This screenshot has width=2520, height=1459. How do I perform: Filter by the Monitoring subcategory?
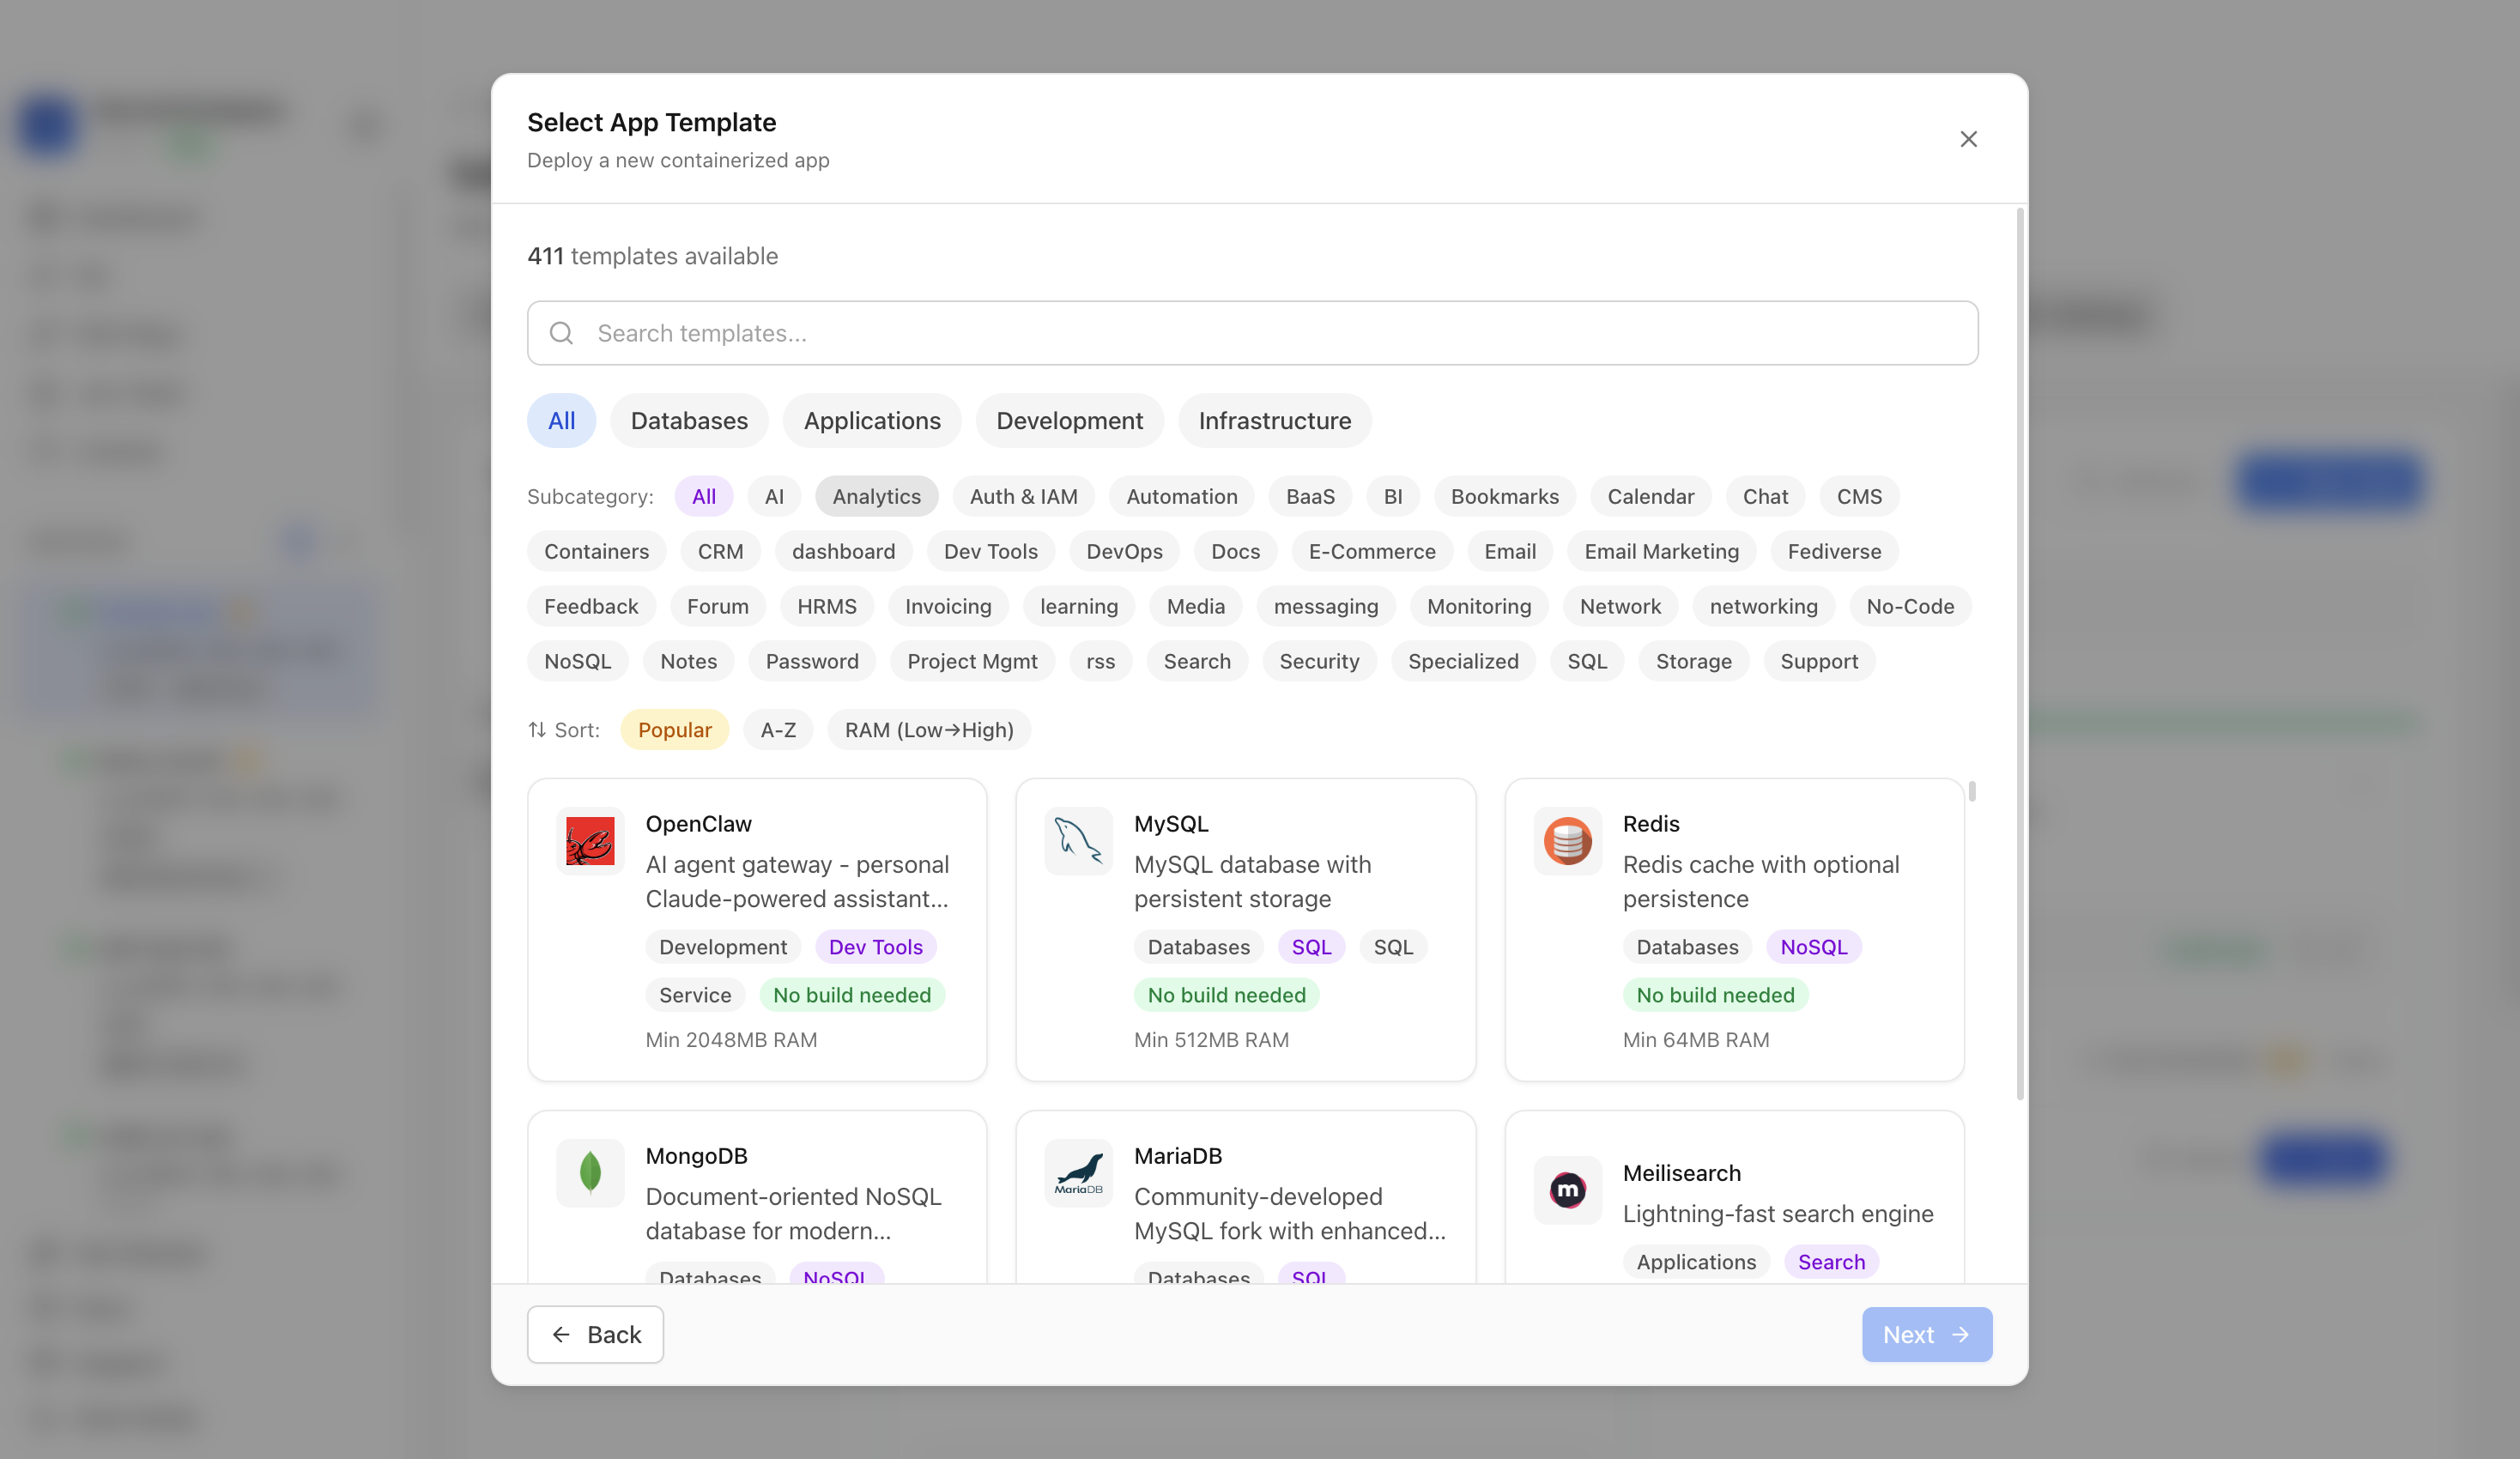1478,606
